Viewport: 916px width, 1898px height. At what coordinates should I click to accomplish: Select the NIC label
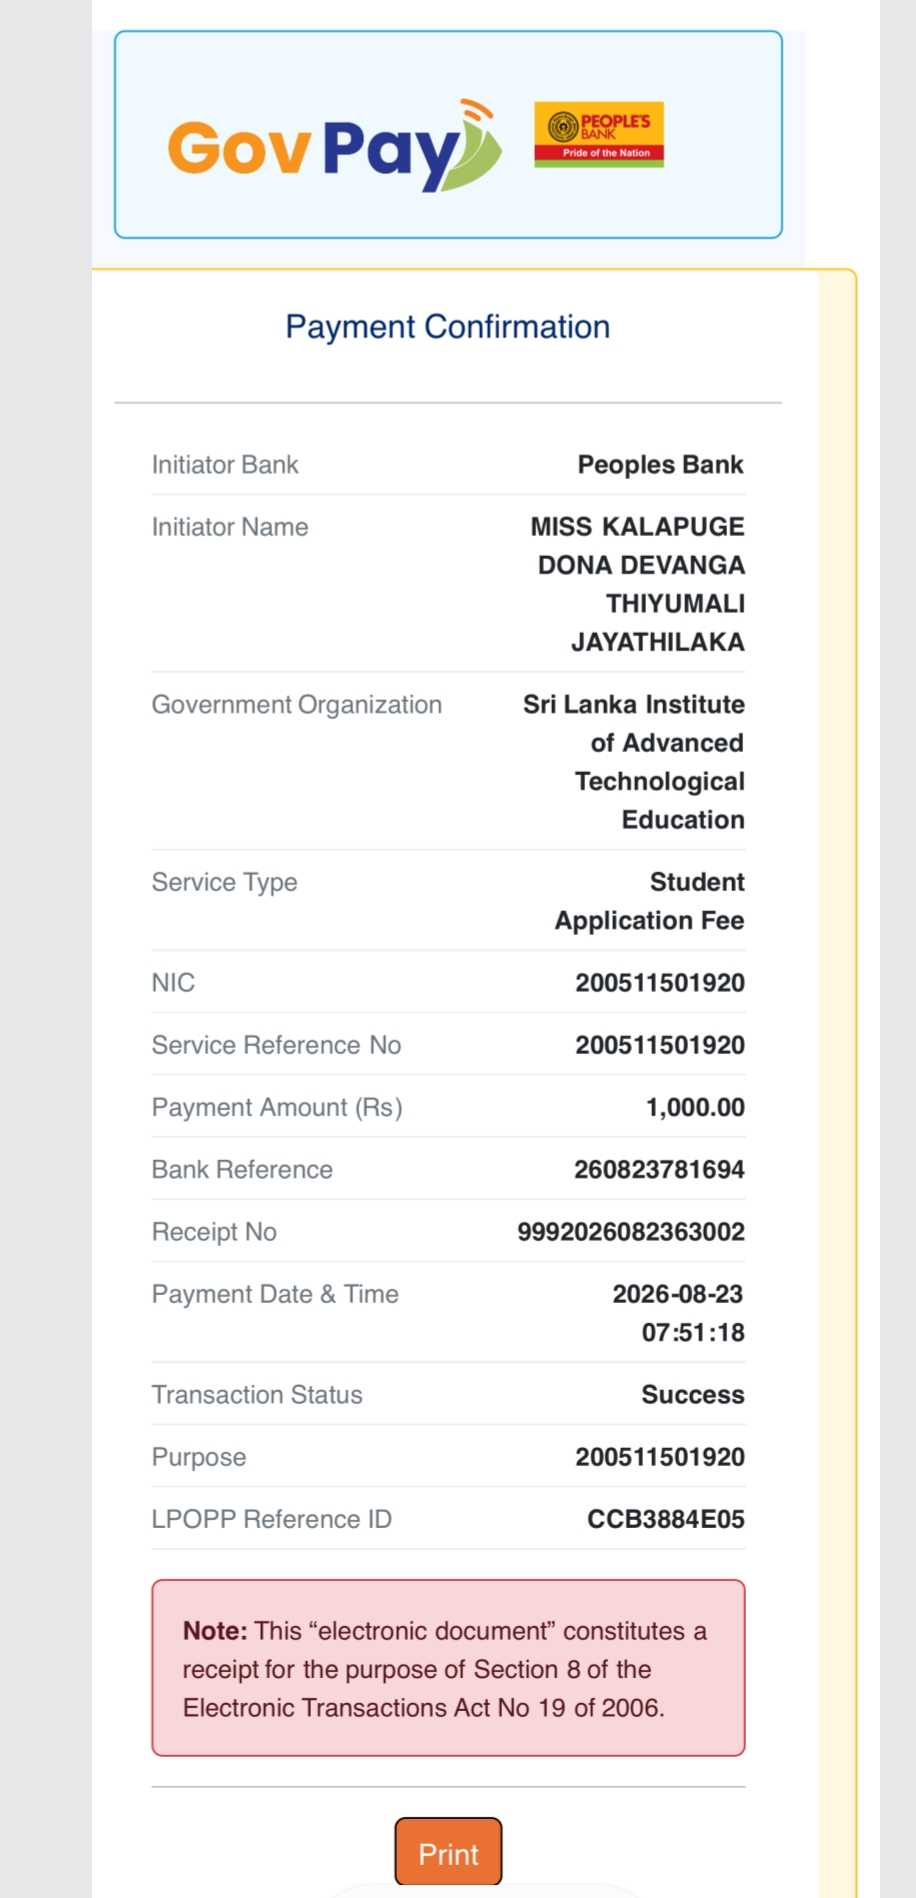point(173,983)
